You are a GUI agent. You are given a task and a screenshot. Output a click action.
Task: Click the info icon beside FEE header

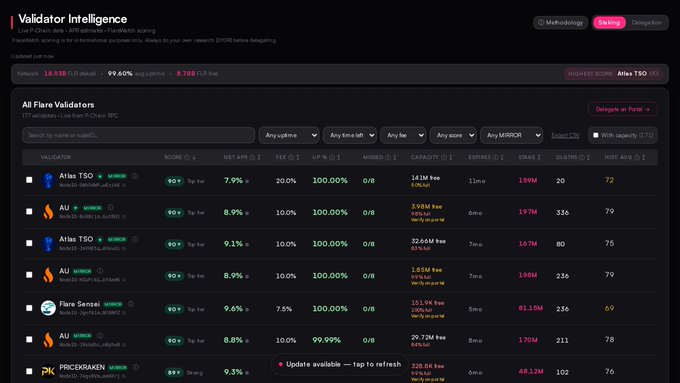pyautogui.click(x=291, y=157)
